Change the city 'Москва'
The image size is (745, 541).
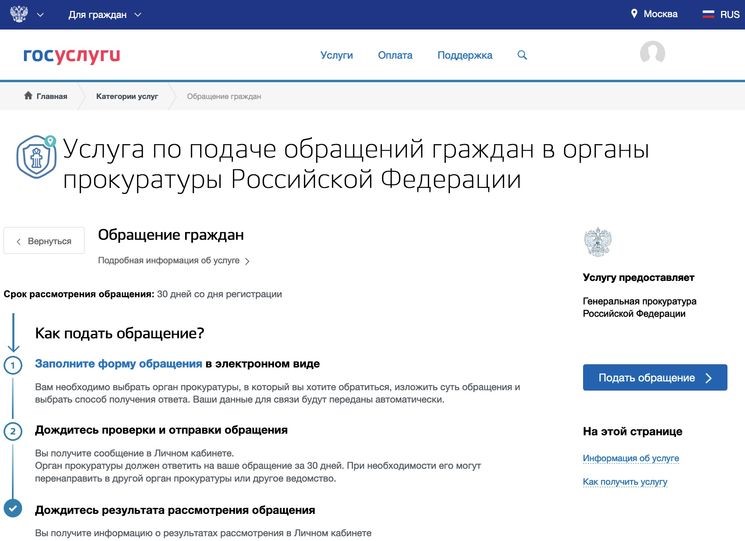click(660, 14)
